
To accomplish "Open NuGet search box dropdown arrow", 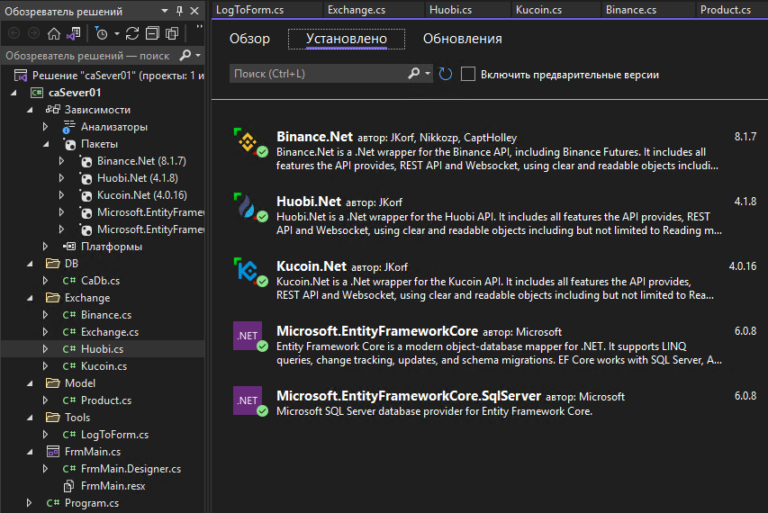I will point(428,73).
